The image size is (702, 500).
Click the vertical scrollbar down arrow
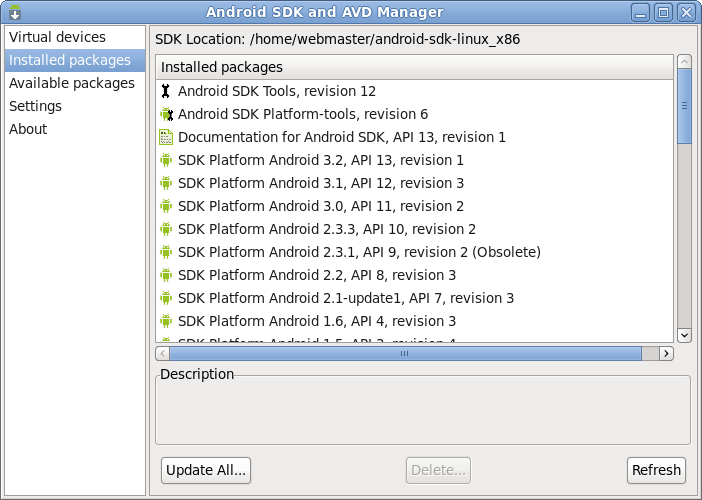[684, 335]
